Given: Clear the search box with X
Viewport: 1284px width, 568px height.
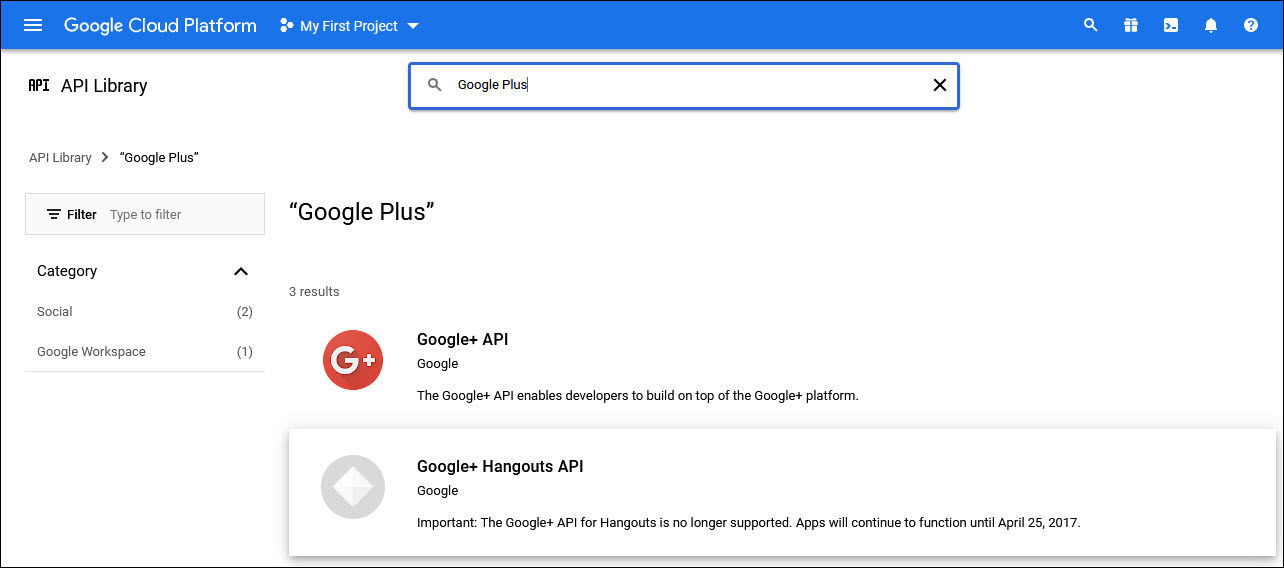Looking at the screenshot, I should (x=939, y=85).
